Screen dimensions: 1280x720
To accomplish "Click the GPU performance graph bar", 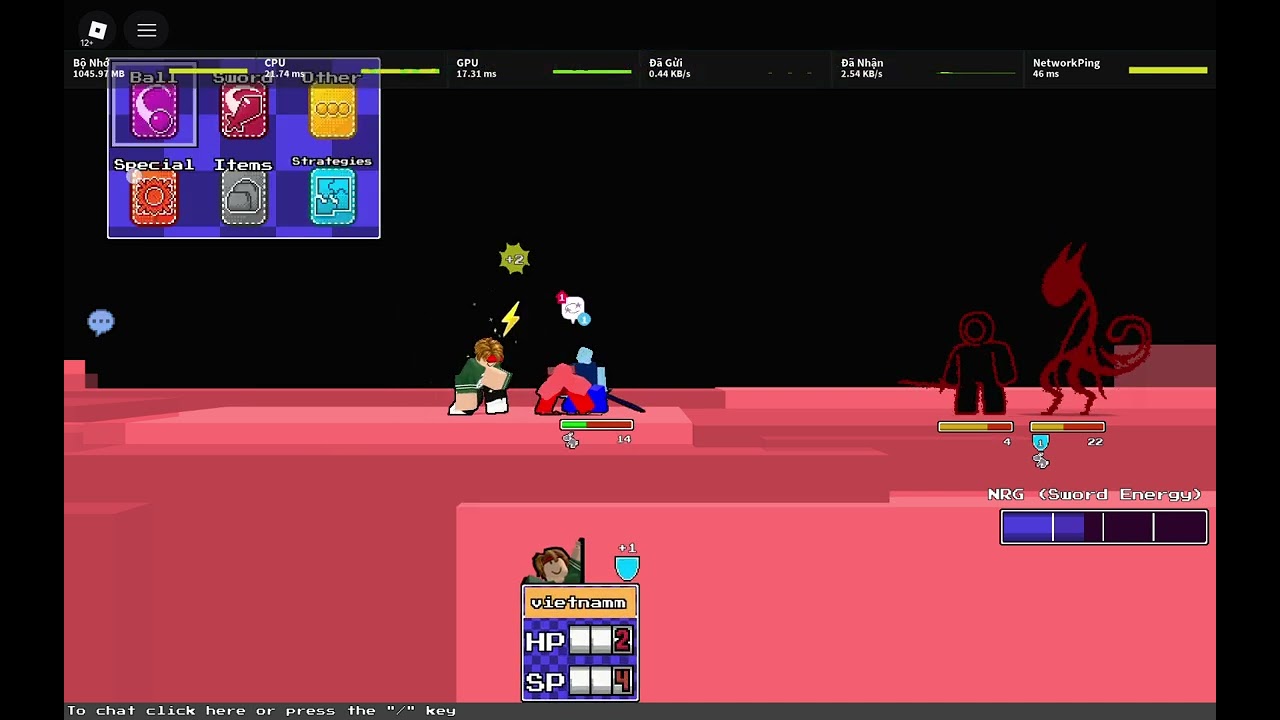I will (x=592, y=71).
